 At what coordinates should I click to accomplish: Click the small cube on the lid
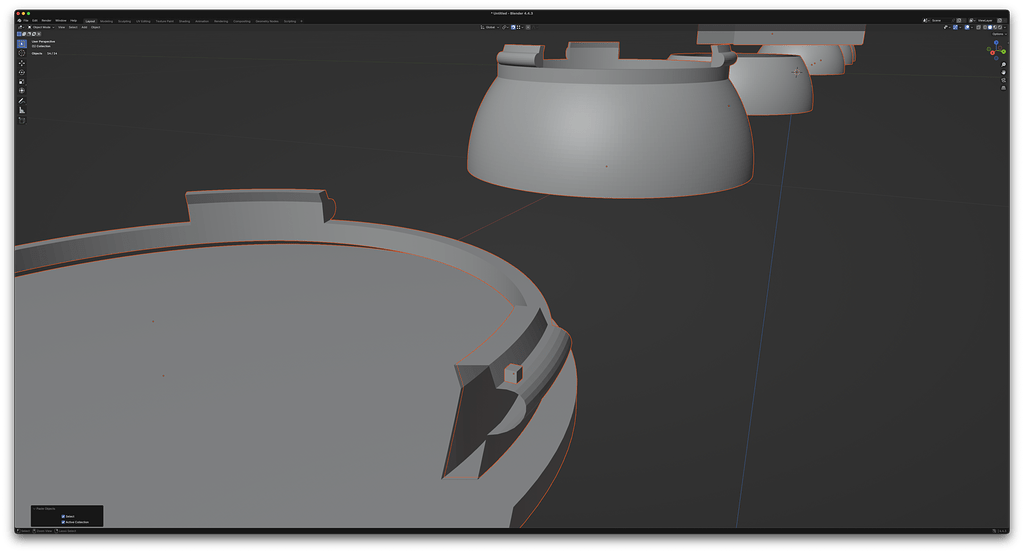(x=513, y=373)
